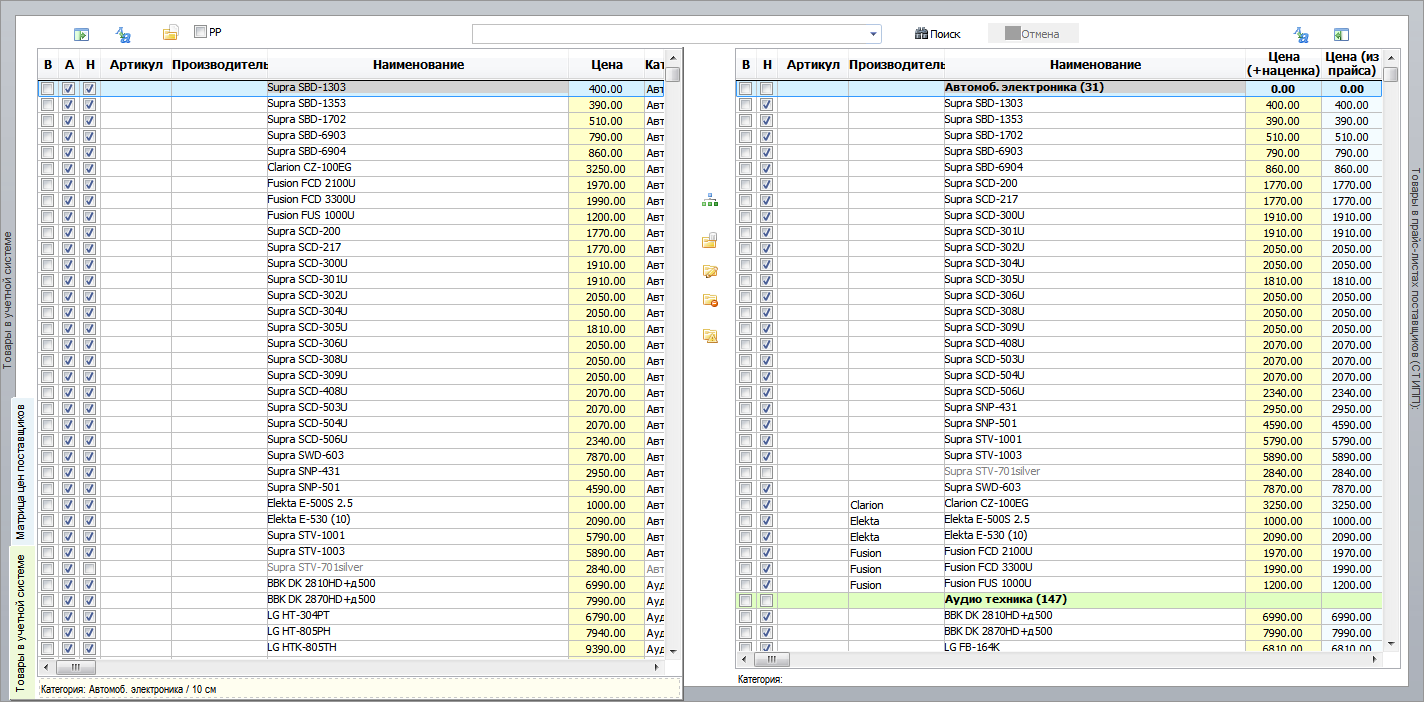The image size is (1424, 702).
Task: Click the blue letters icon above the left table
Action: click(x=124, y=35)
